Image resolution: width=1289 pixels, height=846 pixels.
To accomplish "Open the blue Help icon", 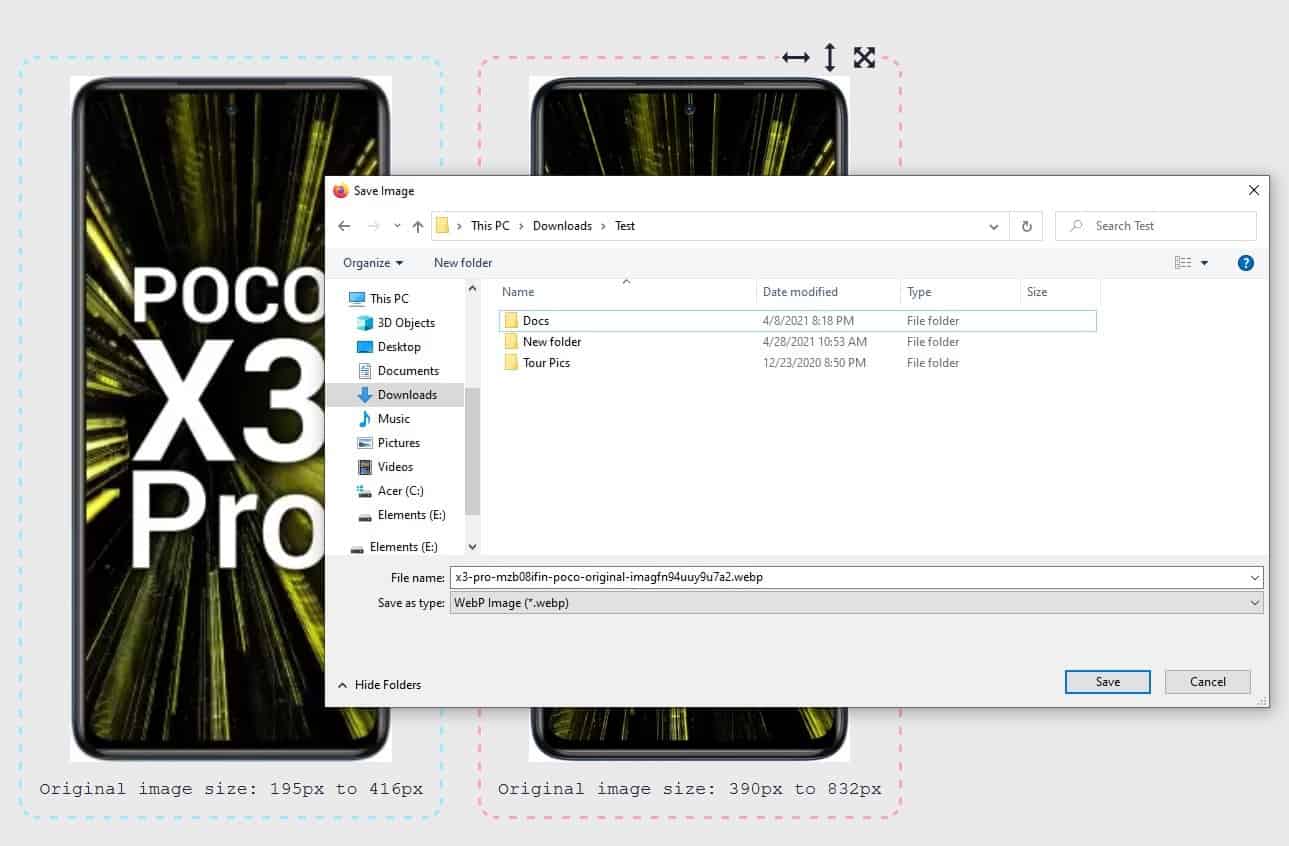I will 1246,263.
